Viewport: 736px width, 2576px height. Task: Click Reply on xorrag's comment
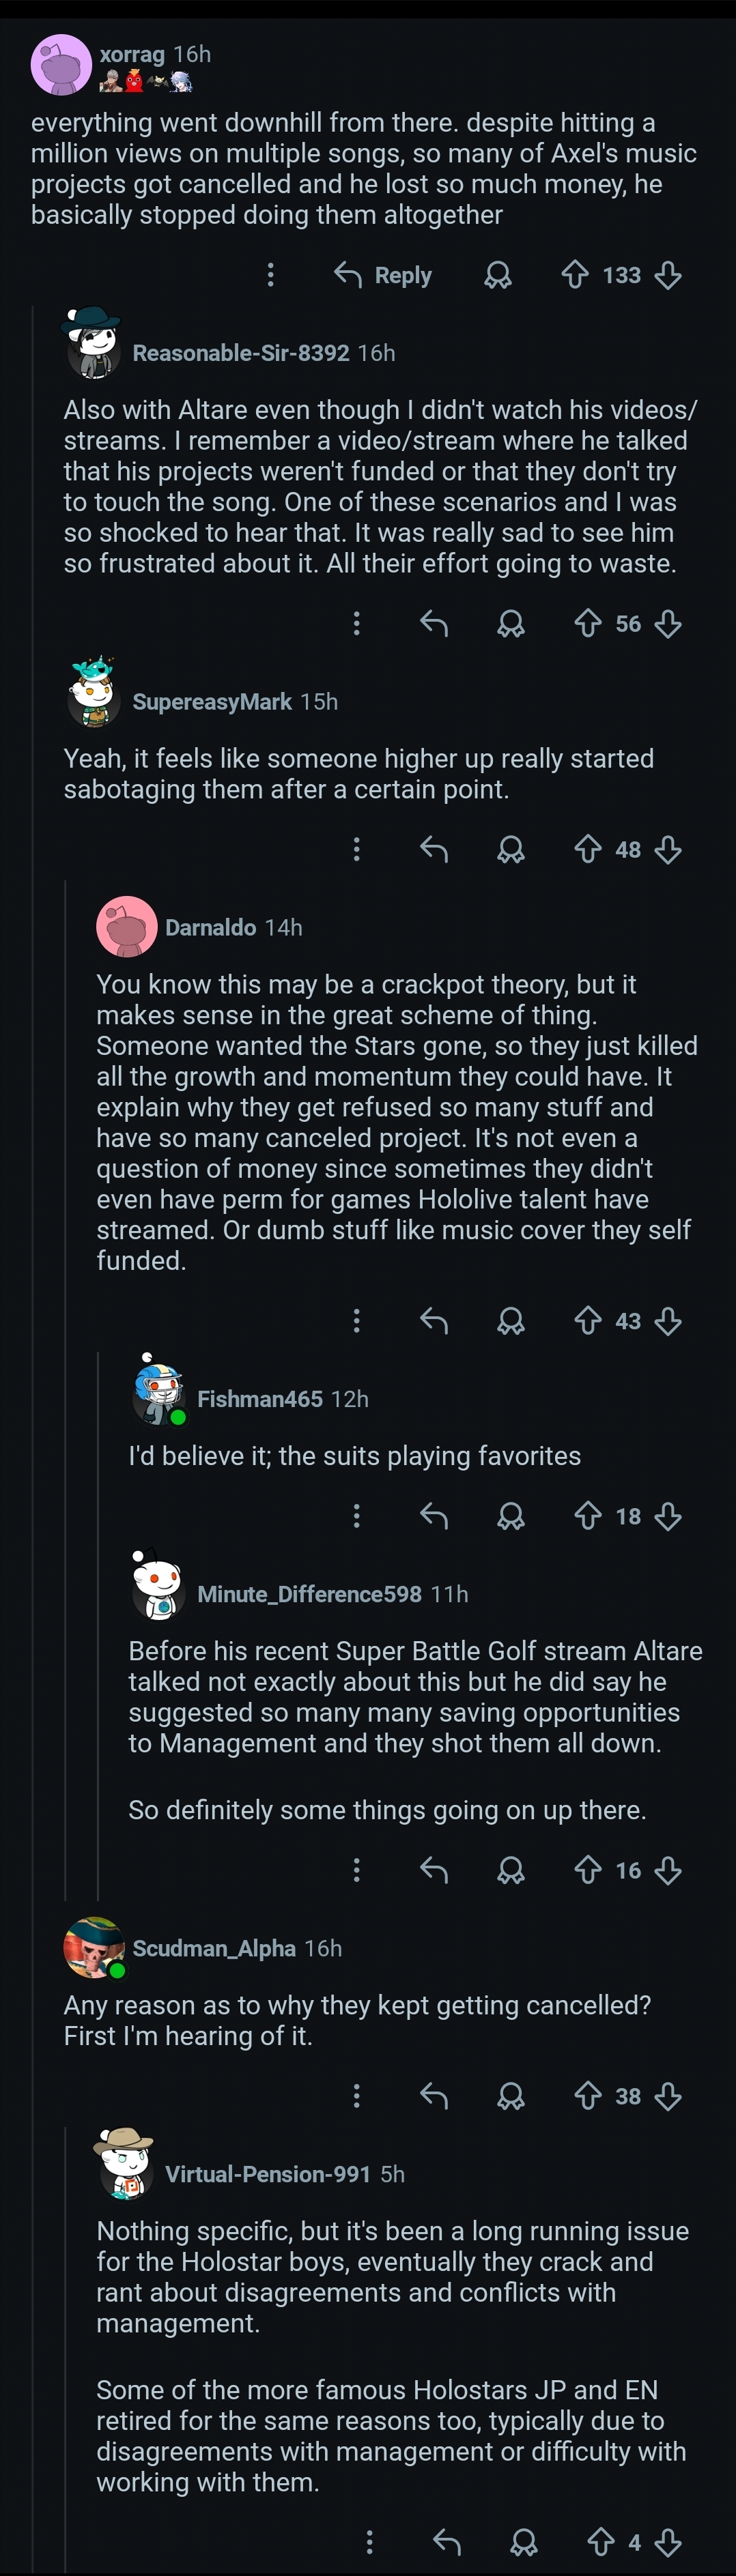pos(383,275)
